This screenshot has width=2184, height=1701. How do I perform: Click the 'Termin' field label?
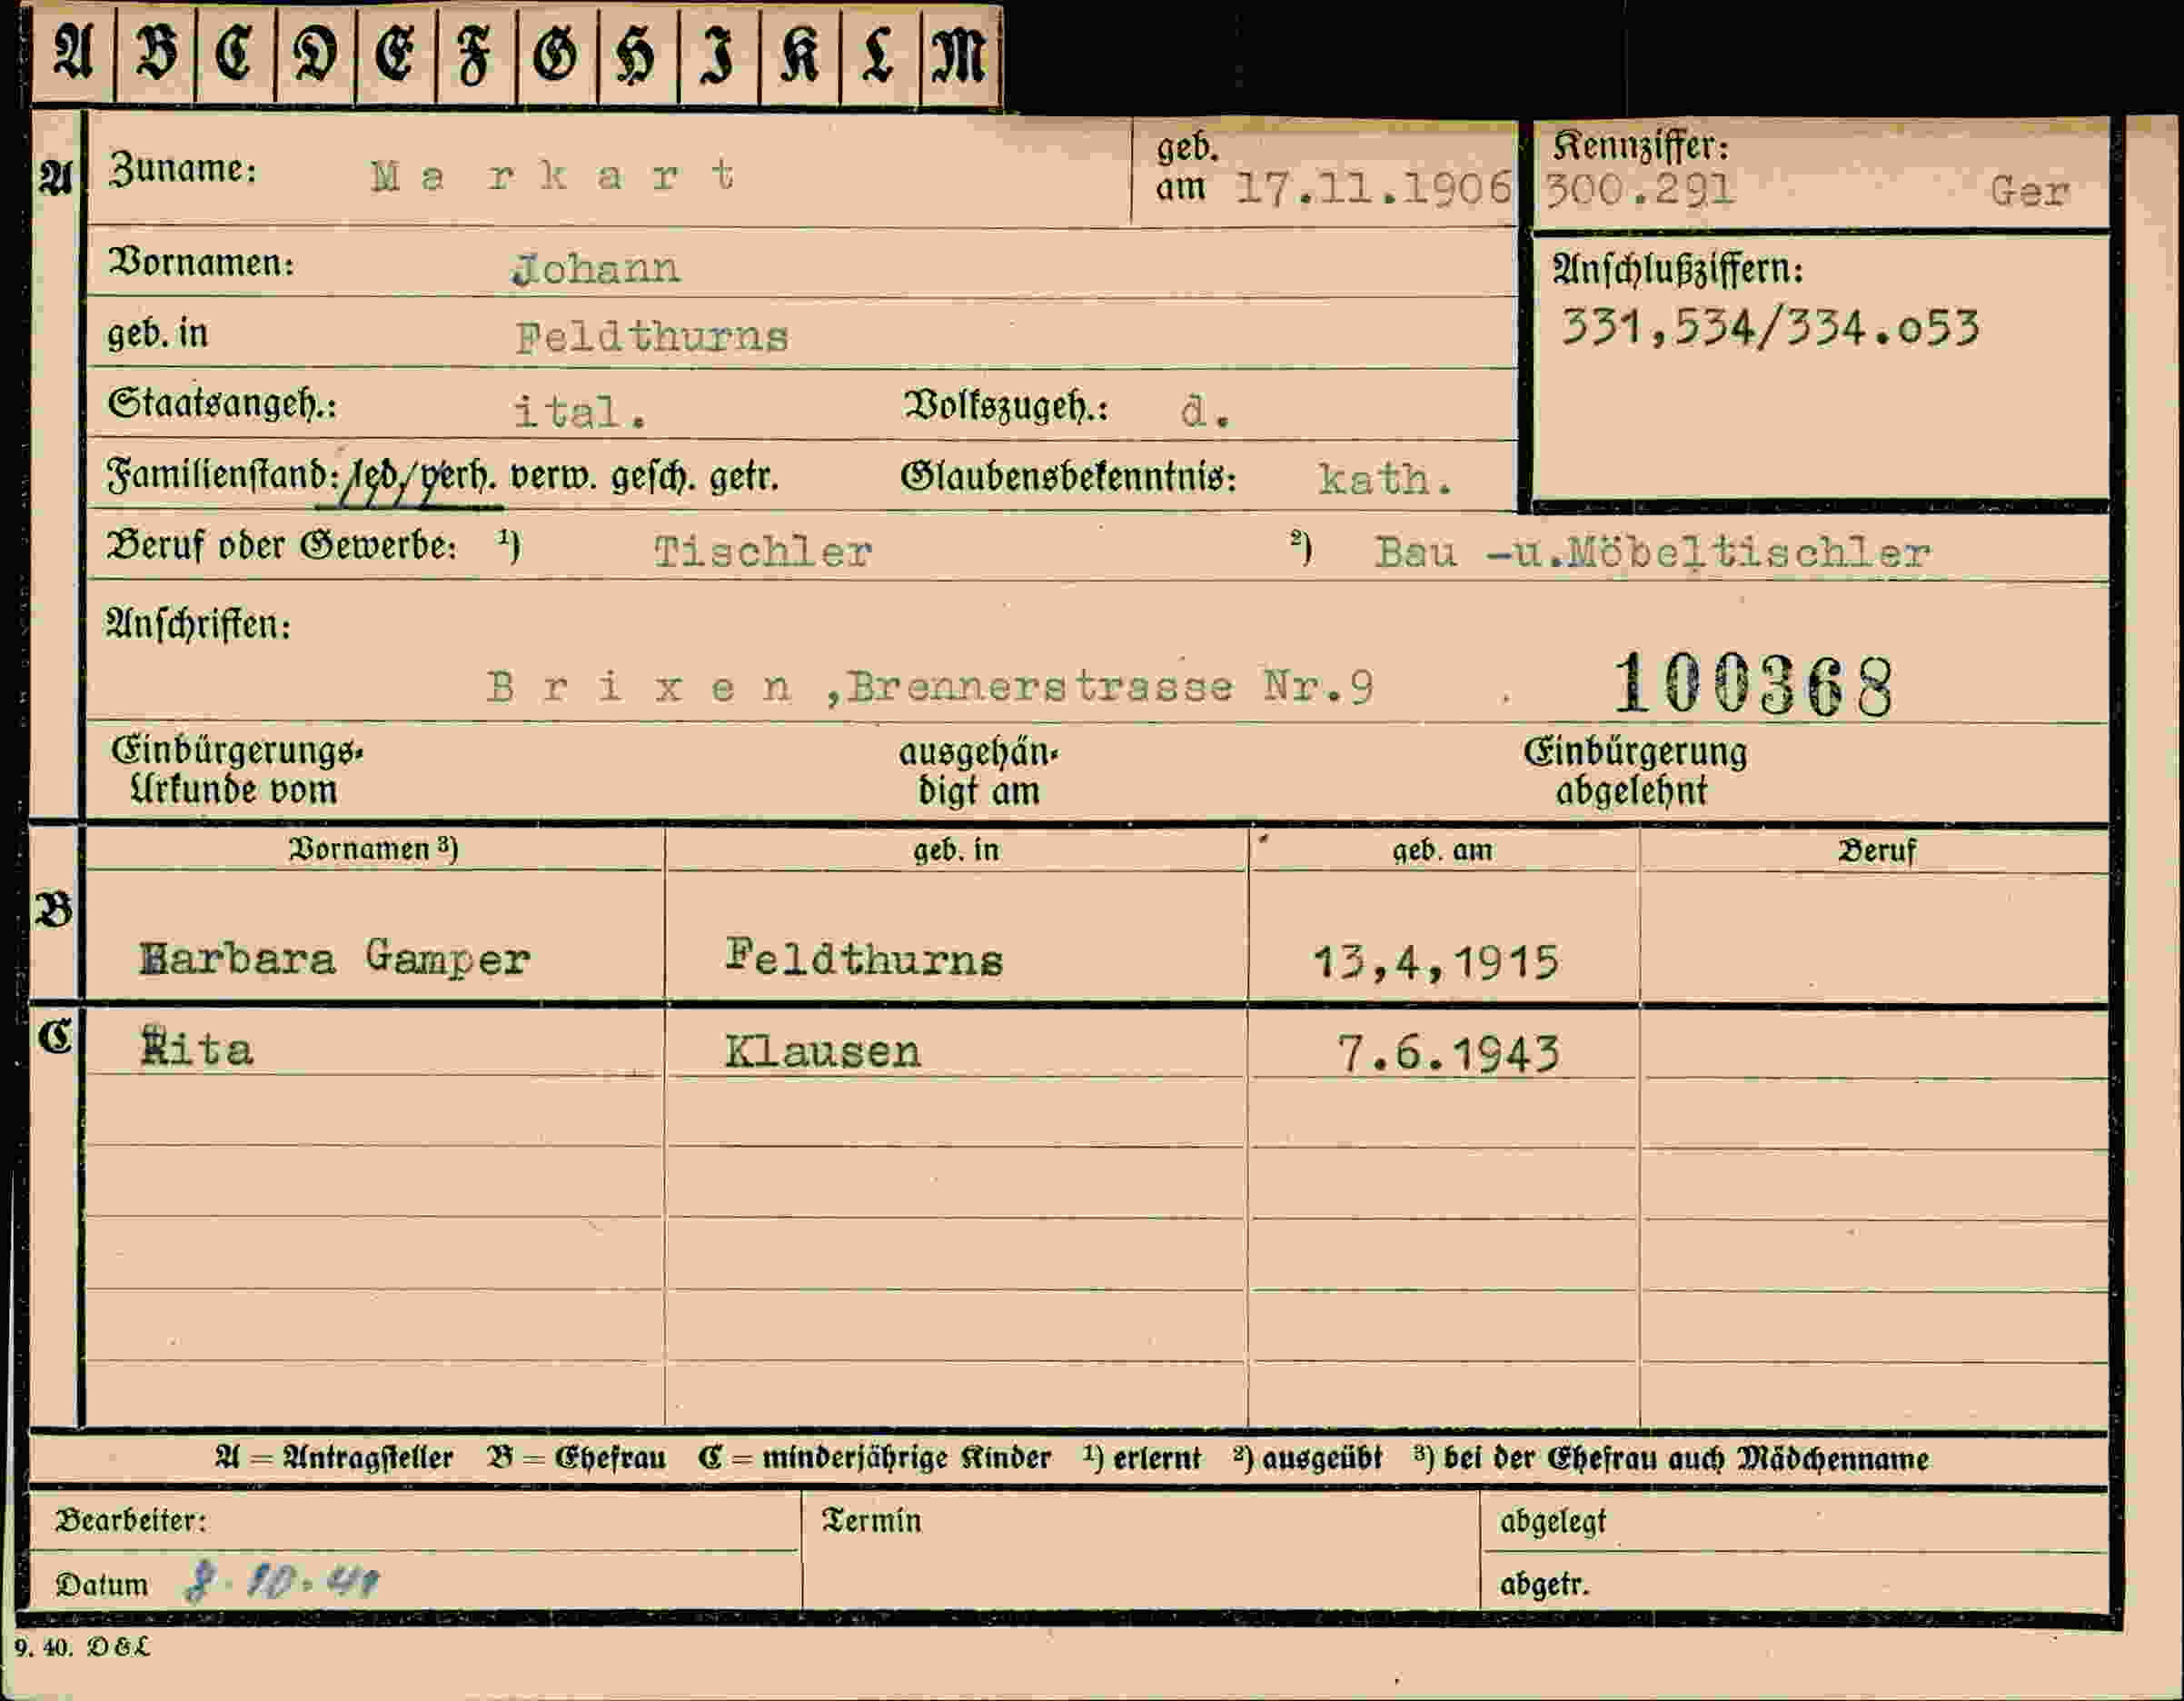point(871,1520)
